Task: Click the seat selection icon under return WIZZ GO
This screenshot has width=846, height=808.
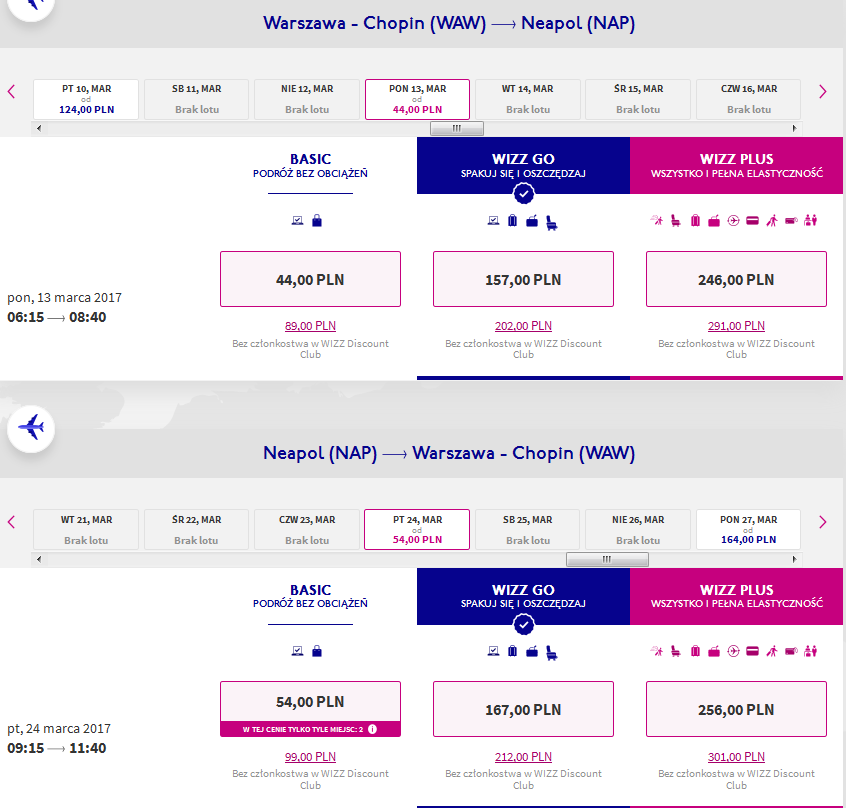Action: point(551,653)
